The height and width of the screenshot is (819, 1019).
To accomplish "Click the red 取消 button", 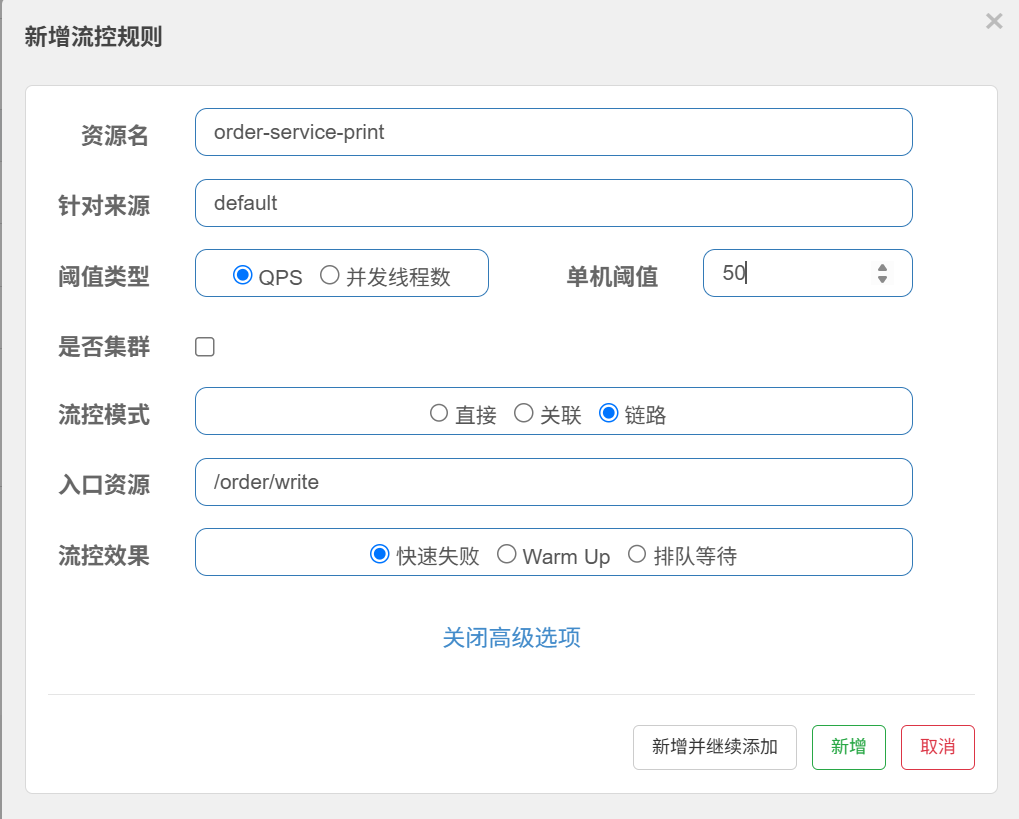I will coord(938,747).
